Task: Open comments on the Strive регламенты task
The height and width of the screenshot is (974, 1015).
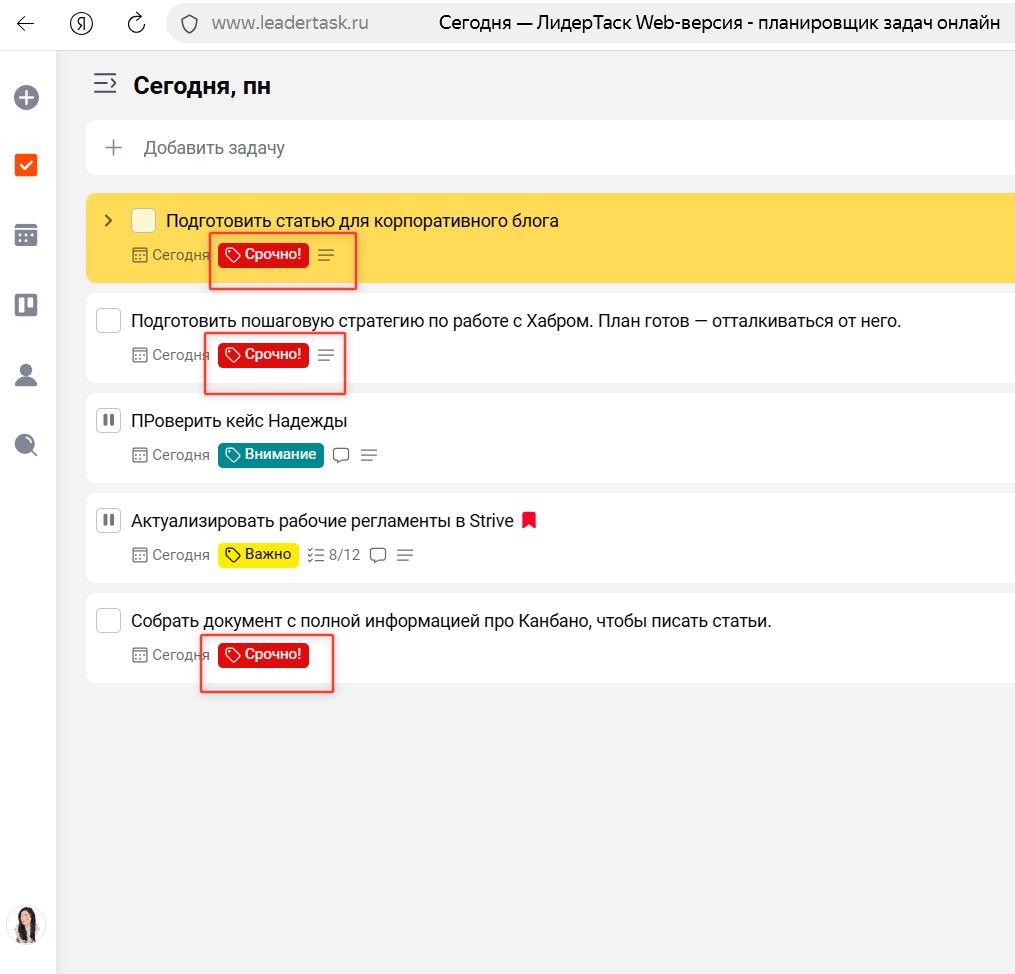Action: click(x=378, y=555)
